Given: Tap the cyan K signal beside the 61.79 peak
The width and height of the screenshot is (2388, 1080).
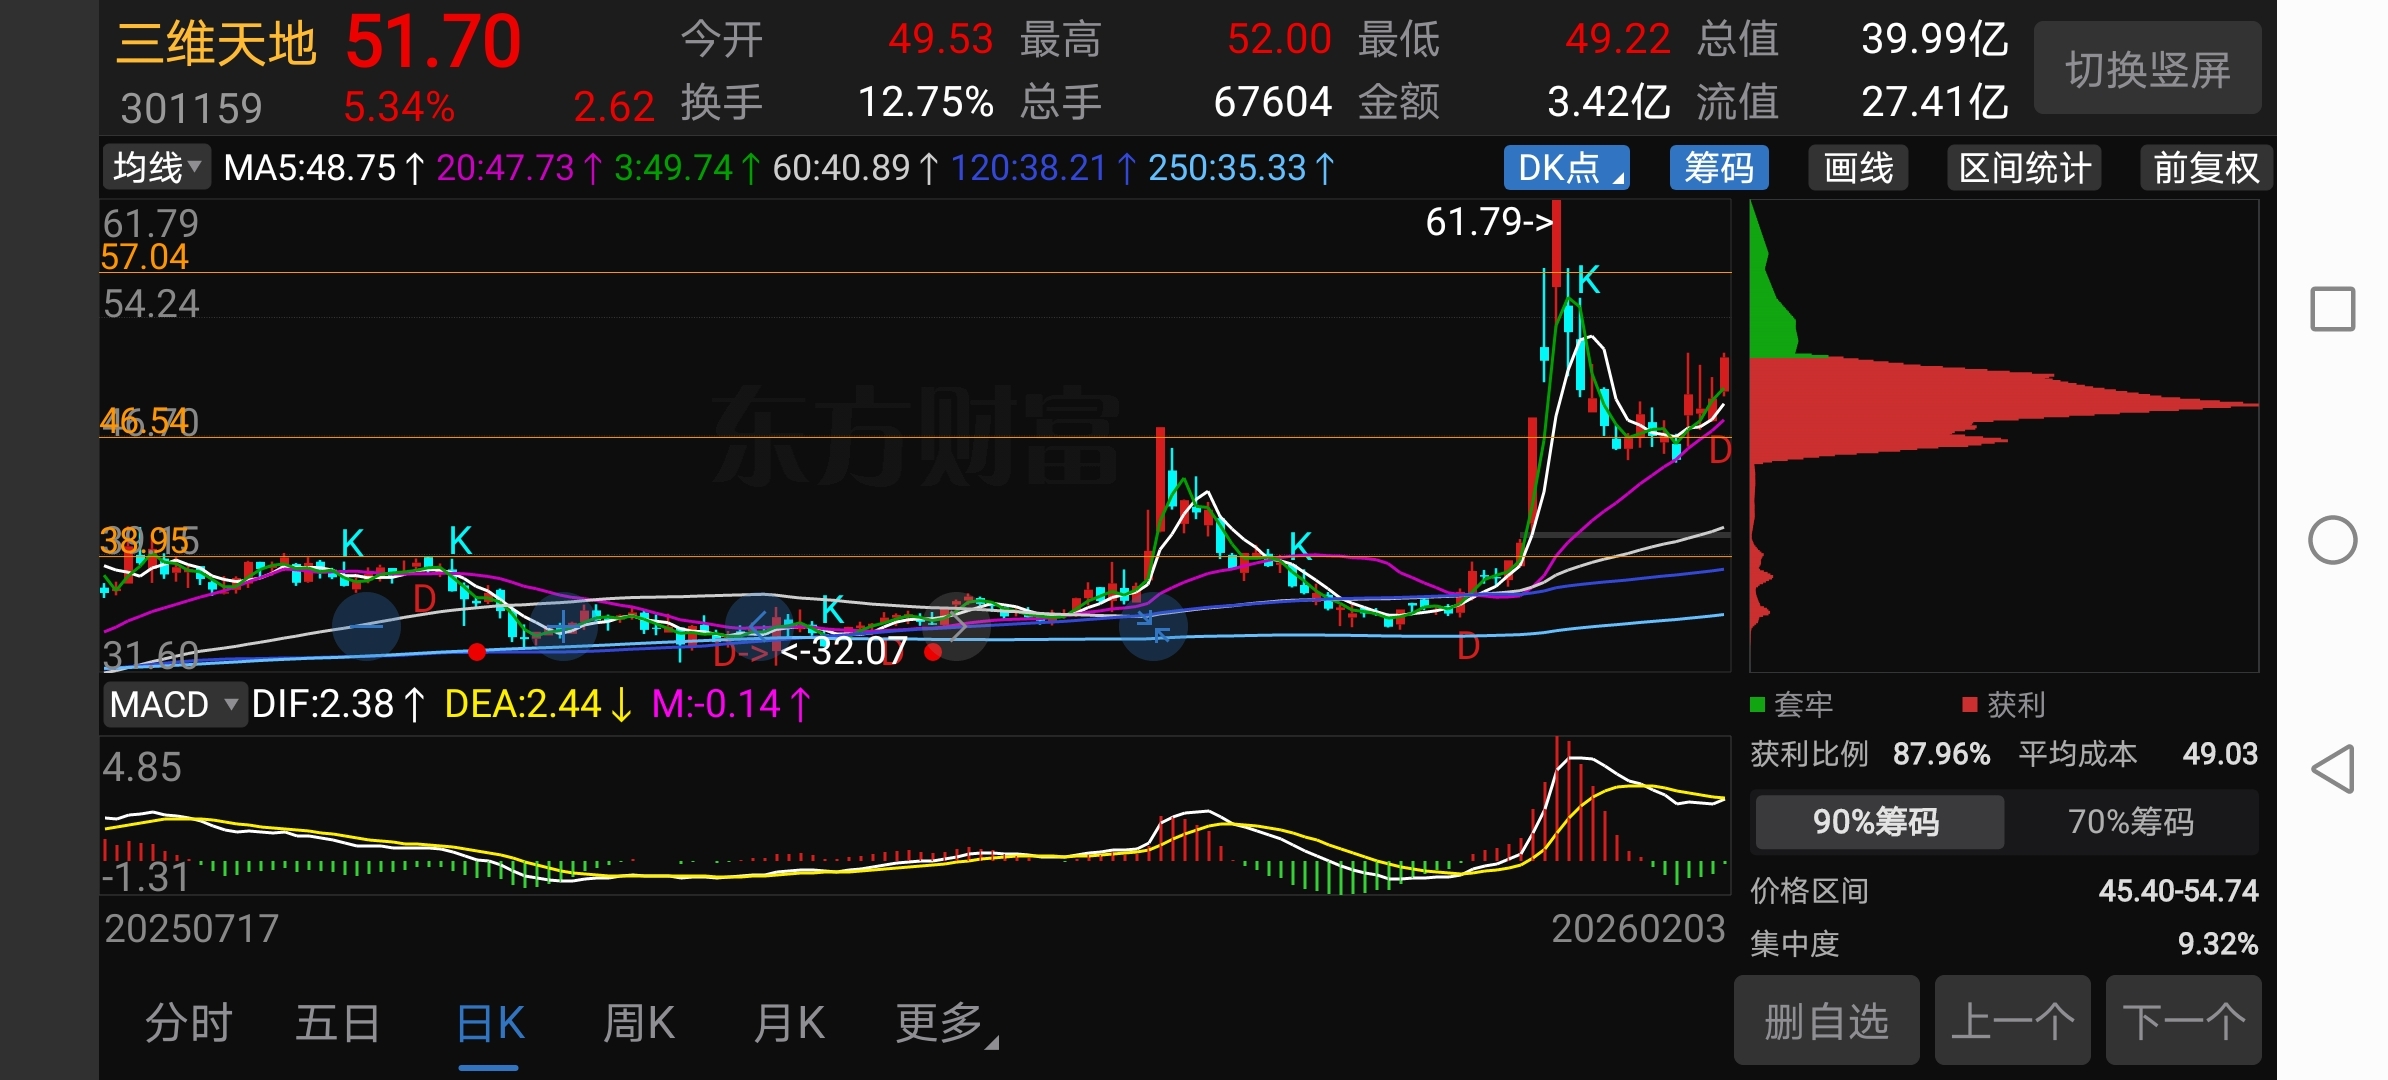Looking at the screenshot, I should pyautogui.click(x=1588, y=281).
